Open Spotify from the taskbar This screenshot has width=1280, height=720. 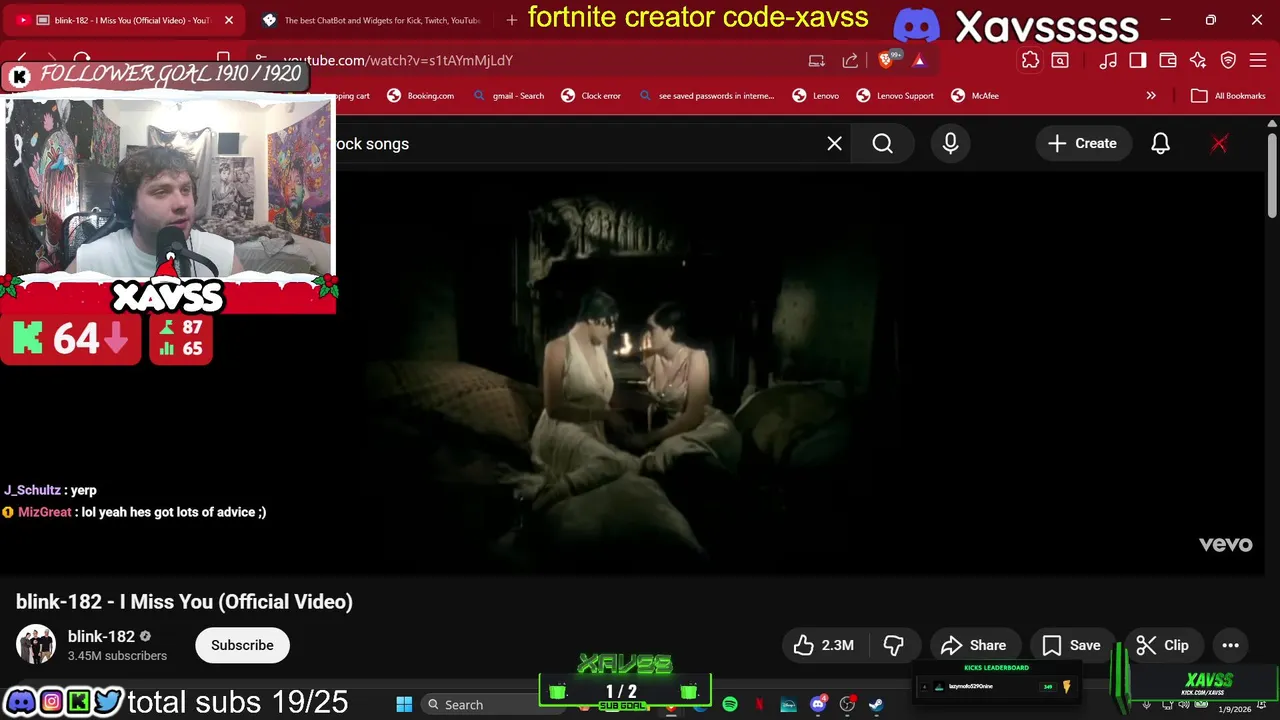click(730, 705)
